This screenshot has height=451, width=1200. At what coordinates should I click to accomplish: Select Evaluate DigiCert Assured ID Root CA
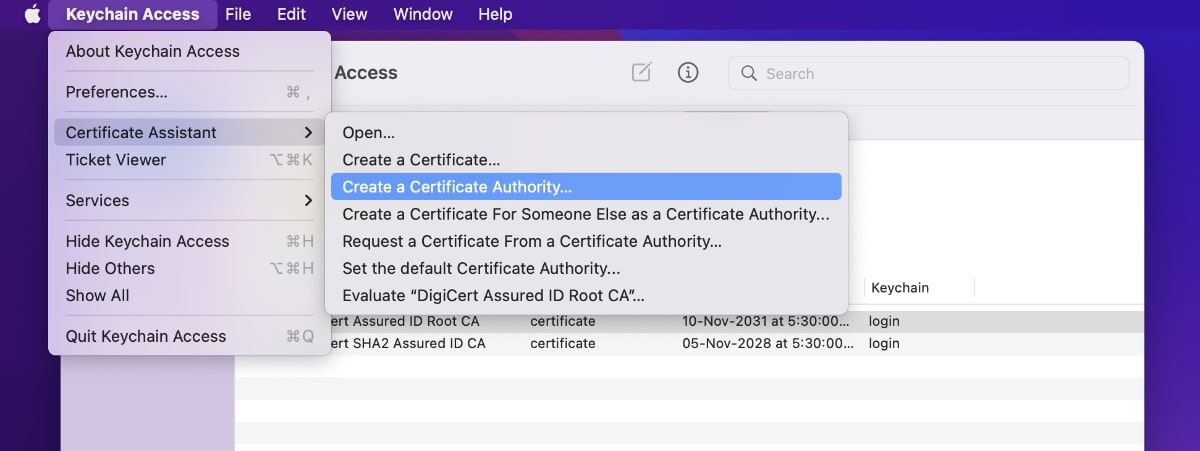tap(493, 295)
